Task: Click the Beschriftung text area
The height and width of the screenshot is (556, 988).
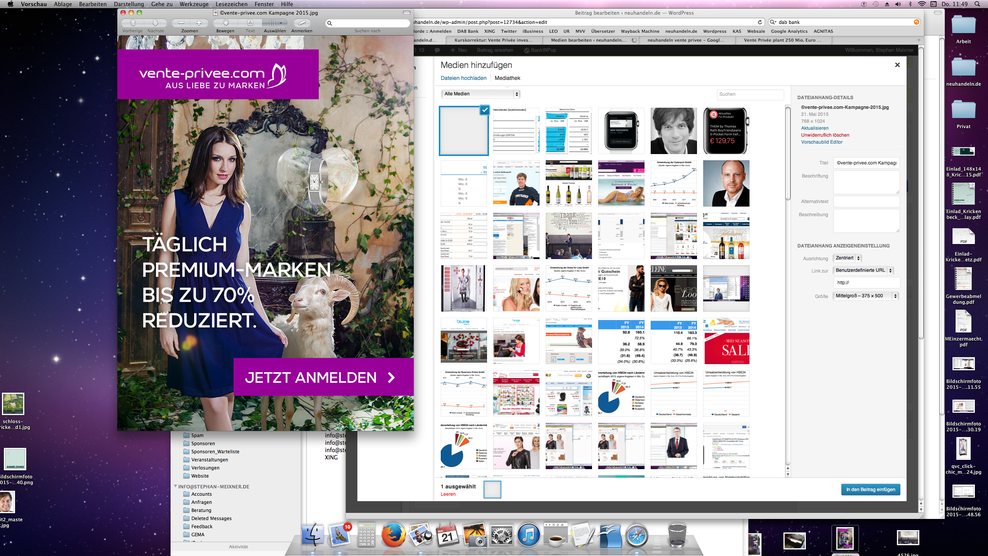Action: coord(866,182)
